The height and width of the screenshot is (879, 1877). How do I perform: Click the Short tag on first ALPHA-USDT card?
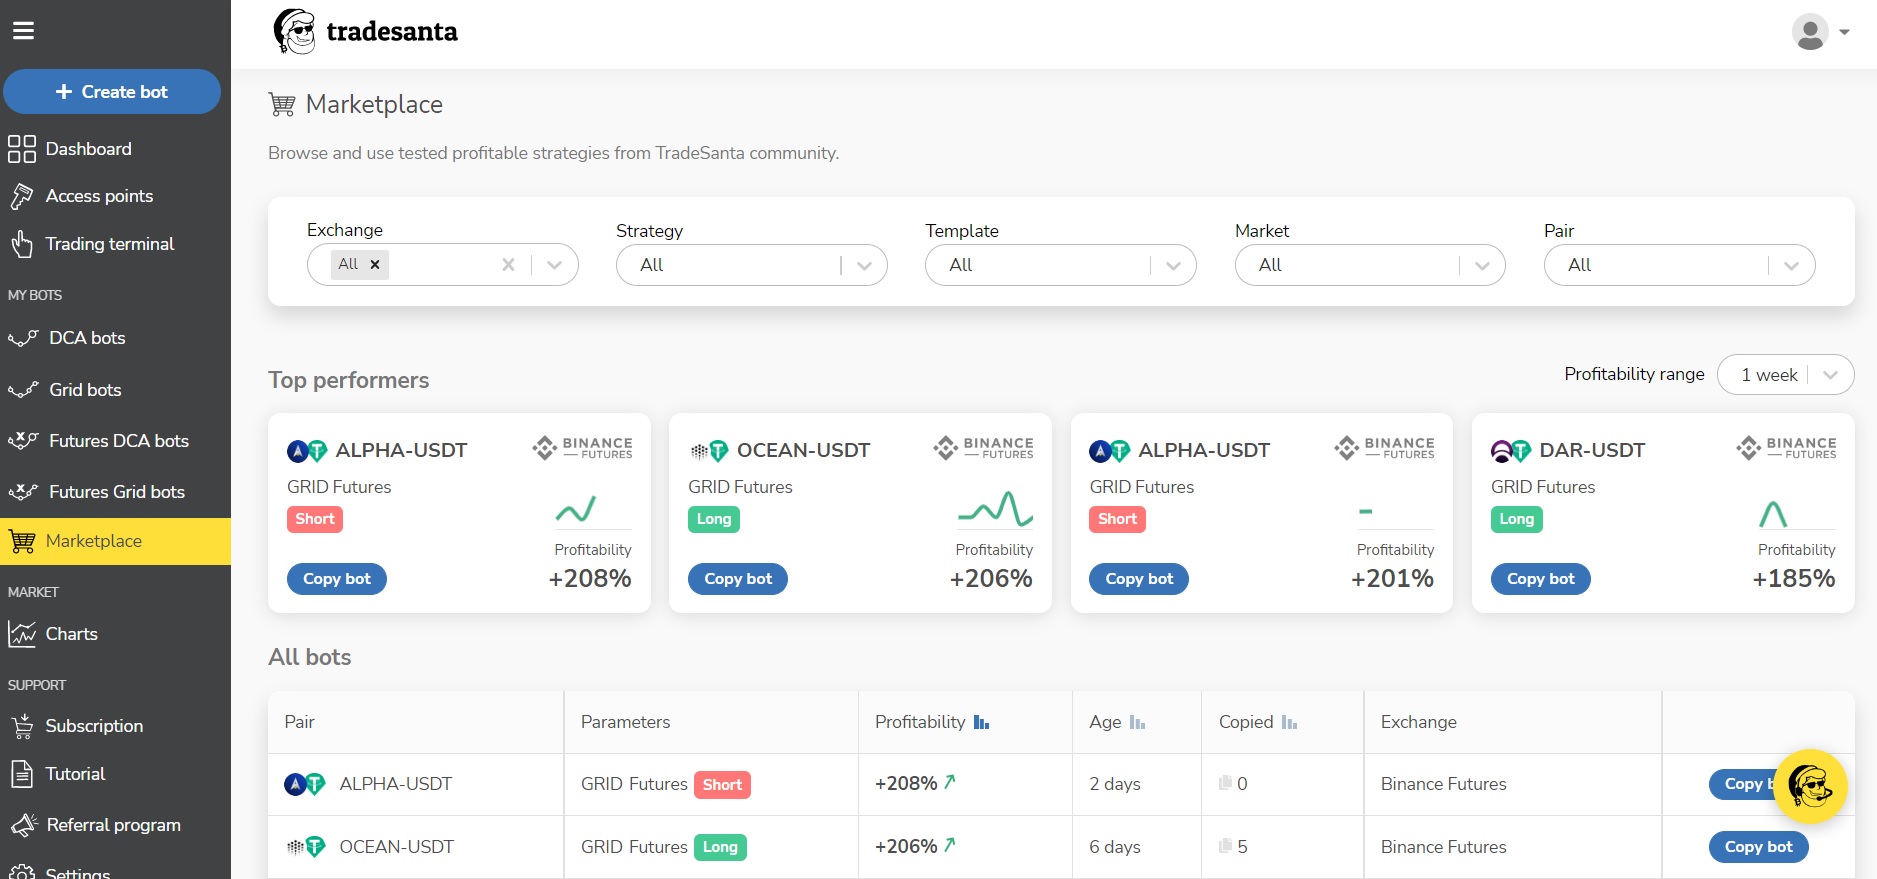(x=315, y=519)
